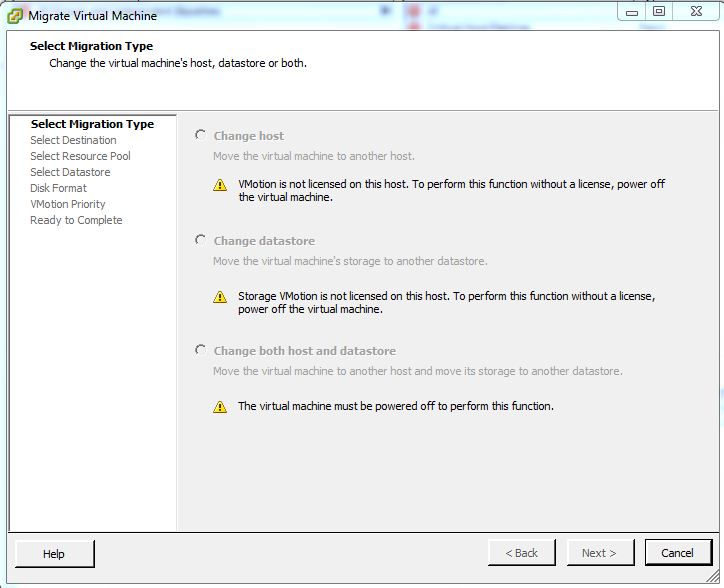Viewport: 724px width, 588px height.
Task: Open Help for the wizard
Action: [x=54, y=553]
